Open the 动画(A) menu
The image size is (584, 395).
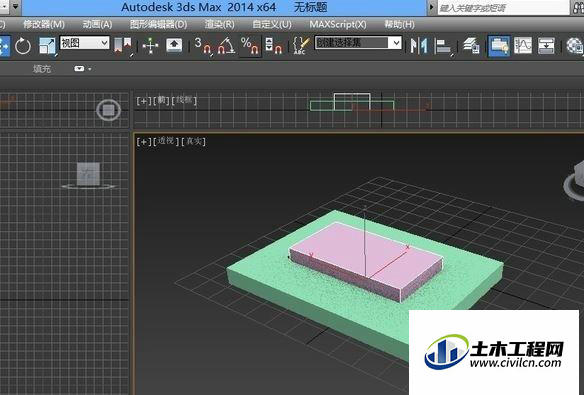coord(97,25)
